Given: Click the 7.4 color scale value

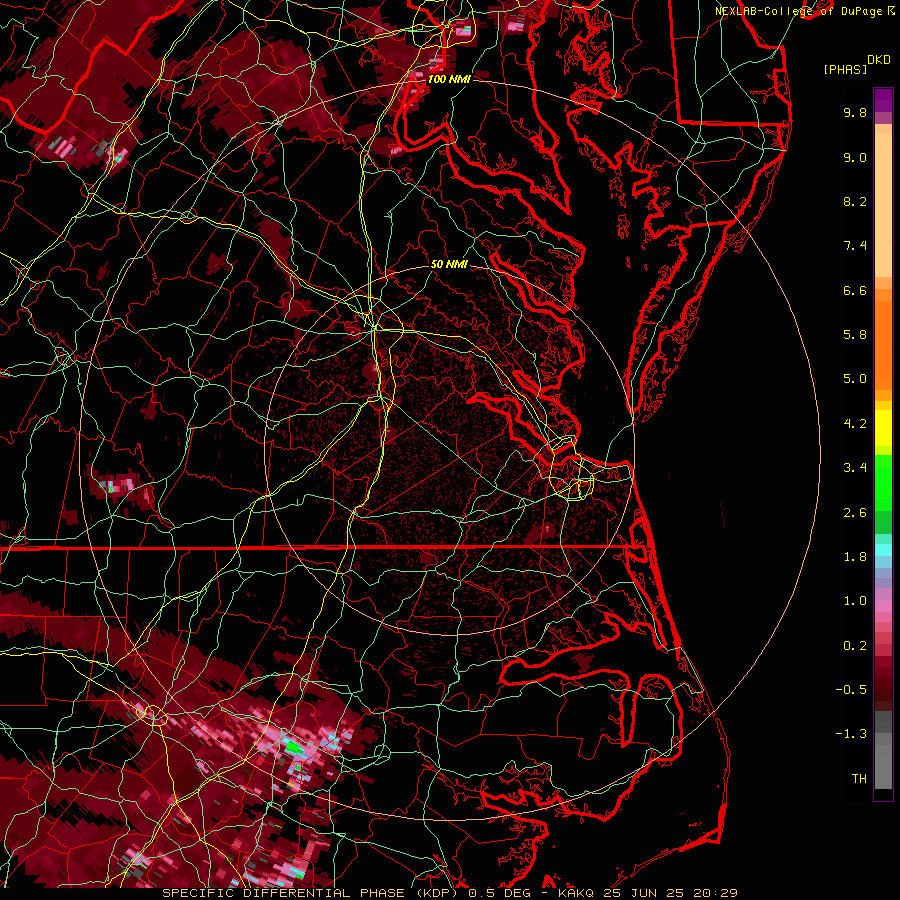Looking at the screenshot, I should [x=855, y=246].
